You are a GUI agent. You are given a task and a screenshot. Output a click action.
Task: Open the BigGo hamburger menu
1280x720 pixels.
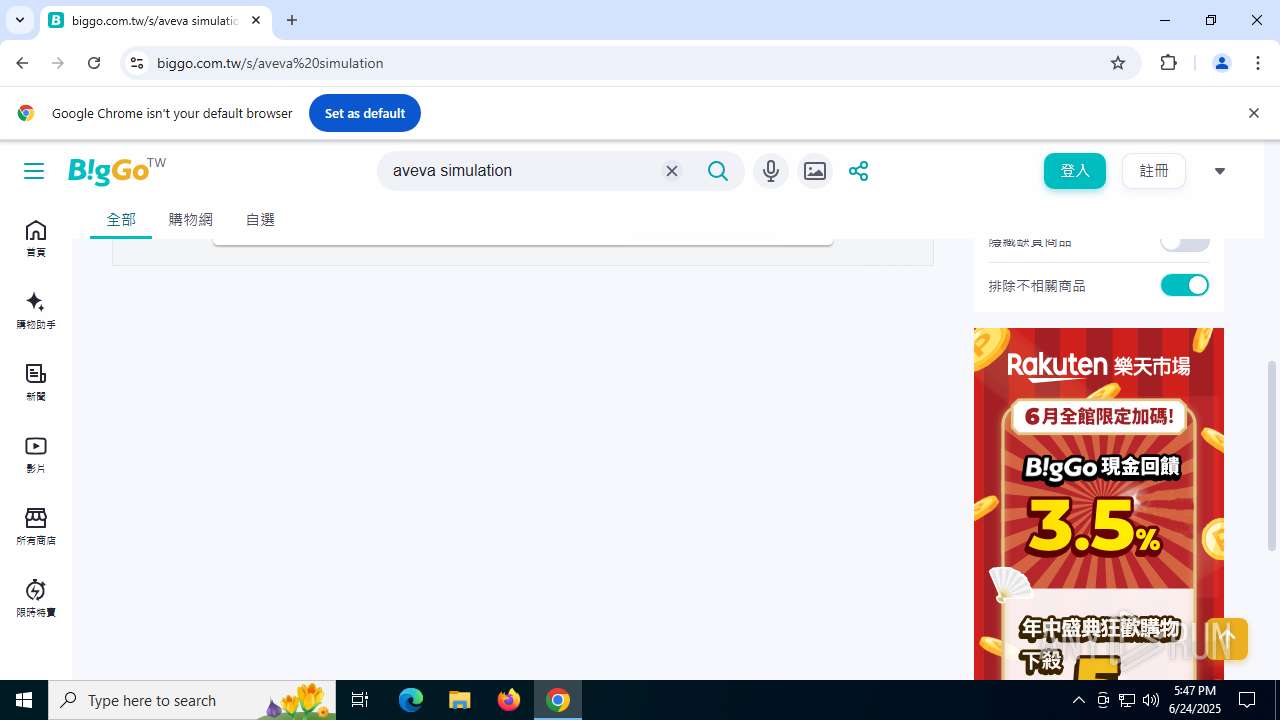(x=34, y=171)
